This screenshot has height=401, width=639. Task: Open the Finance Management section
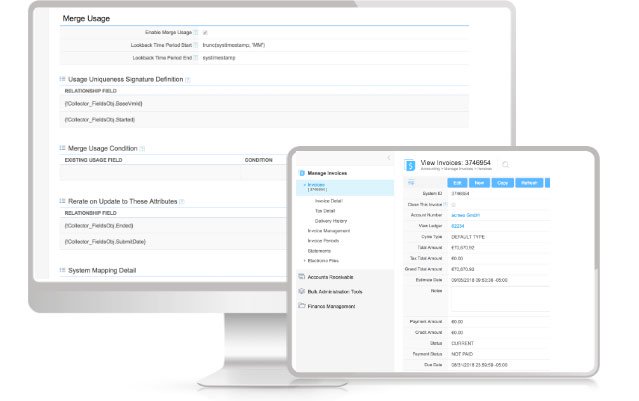(x=331, y=306)
